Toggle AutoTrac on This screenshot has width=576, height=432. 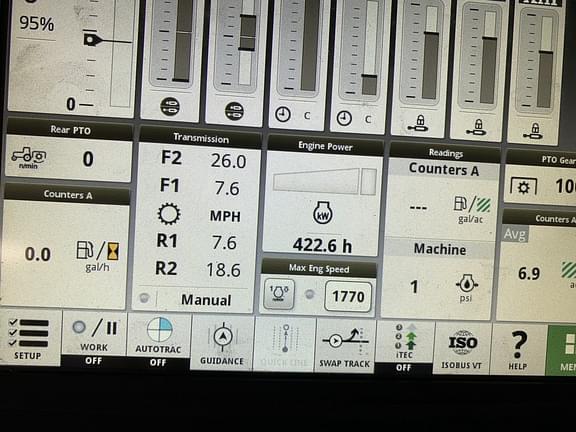pyautogui.click(x=158, y=340)
